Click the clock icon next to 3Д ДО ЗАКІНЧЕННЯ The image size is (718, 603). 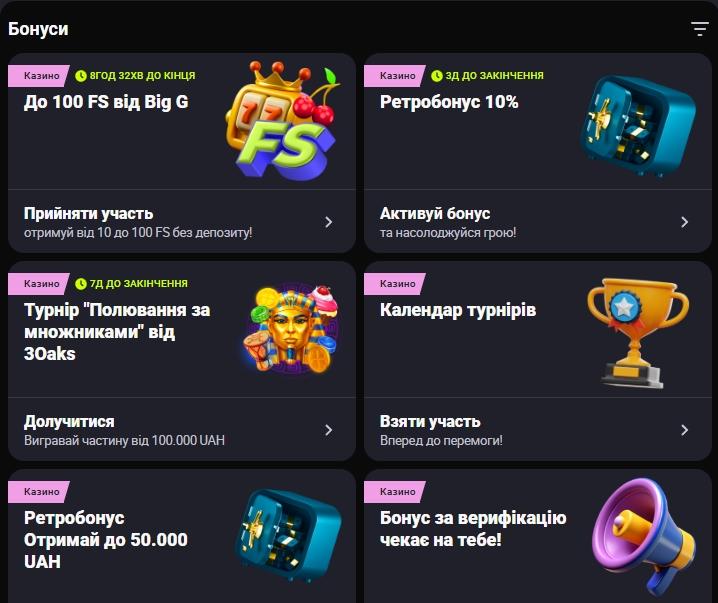pyautogui.click(x=437, y=76)
